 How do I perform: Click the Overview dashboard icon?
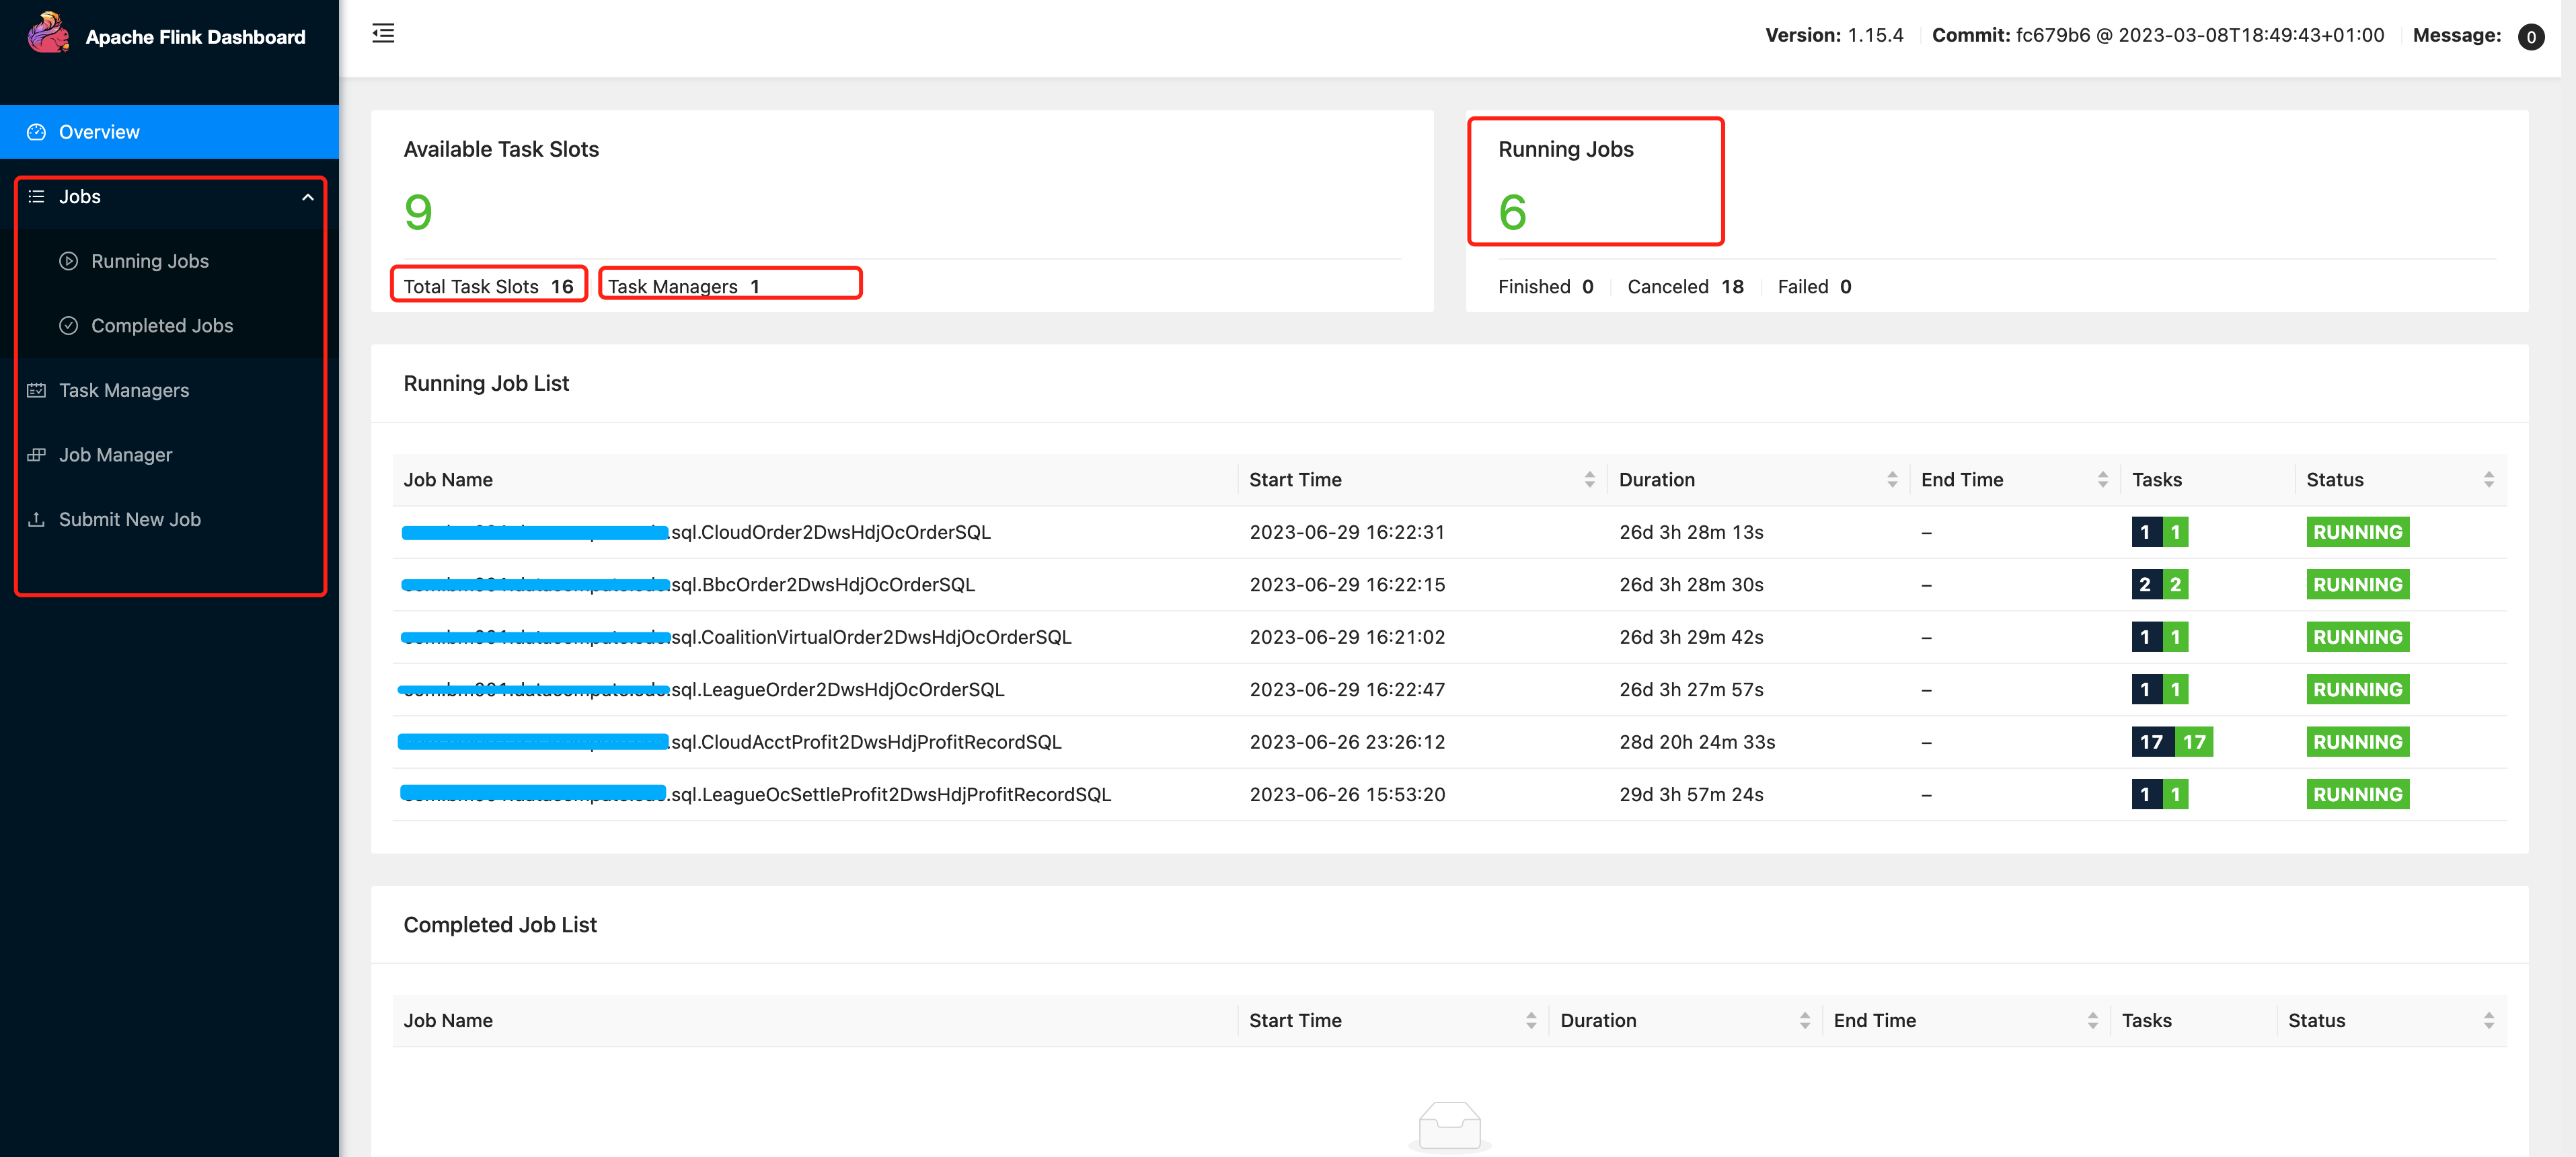click(37, 132)
